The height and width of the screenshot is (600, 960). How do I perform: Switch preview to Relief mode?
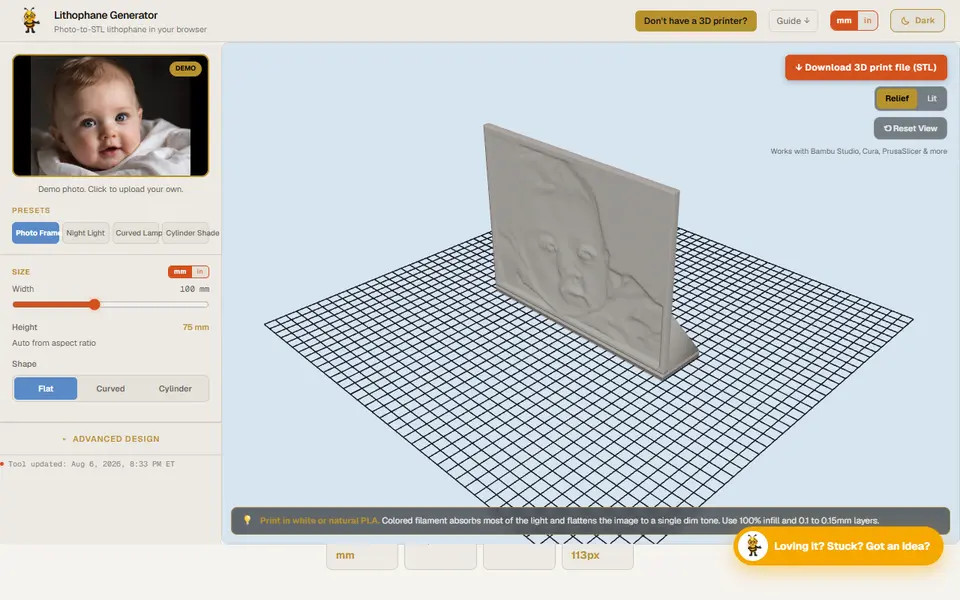tap(896, 99)
